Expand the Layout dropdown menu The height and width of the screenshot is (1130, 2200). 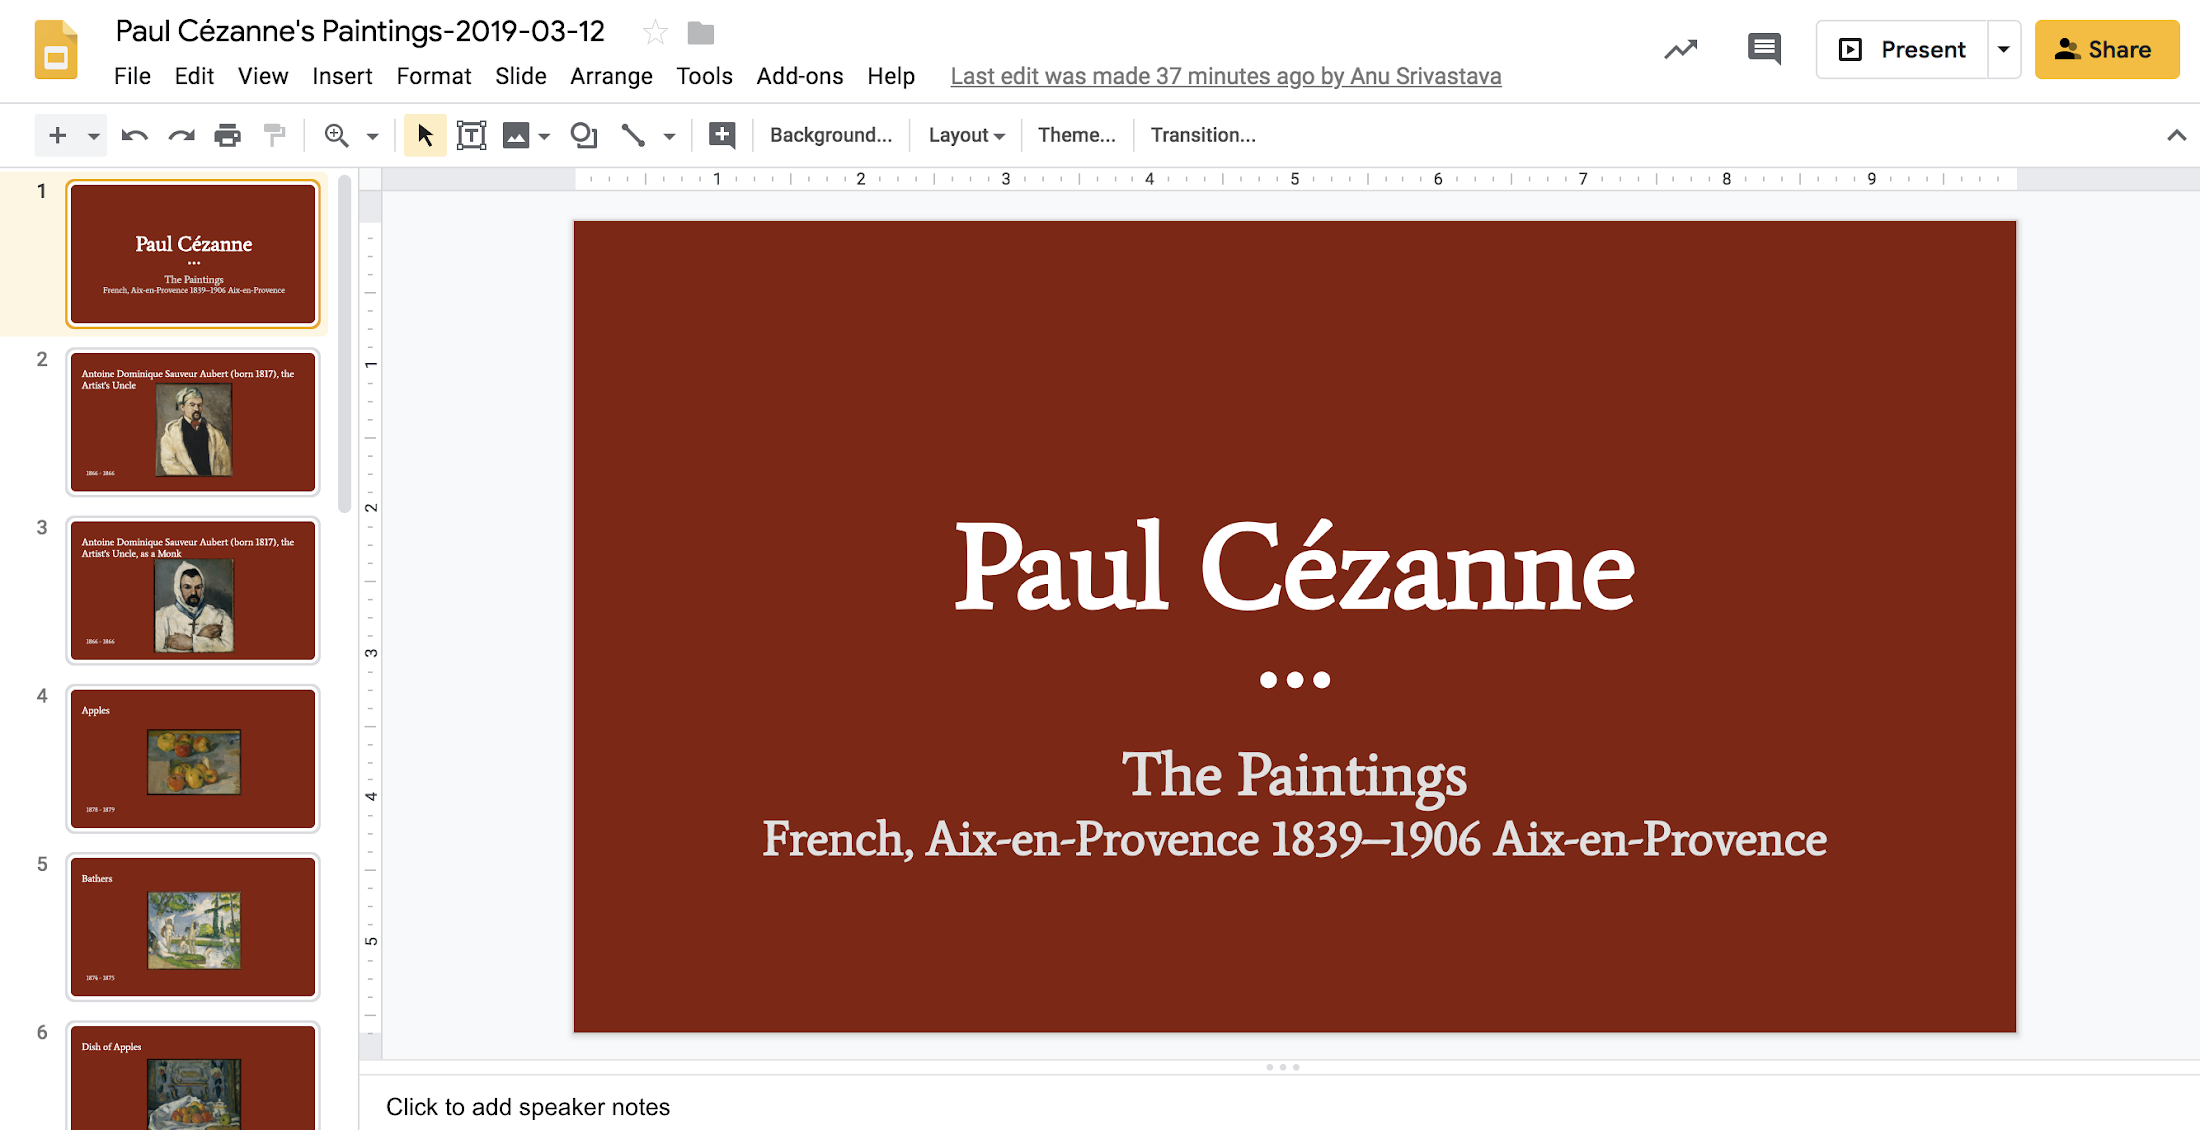click(x=964, y=134)
